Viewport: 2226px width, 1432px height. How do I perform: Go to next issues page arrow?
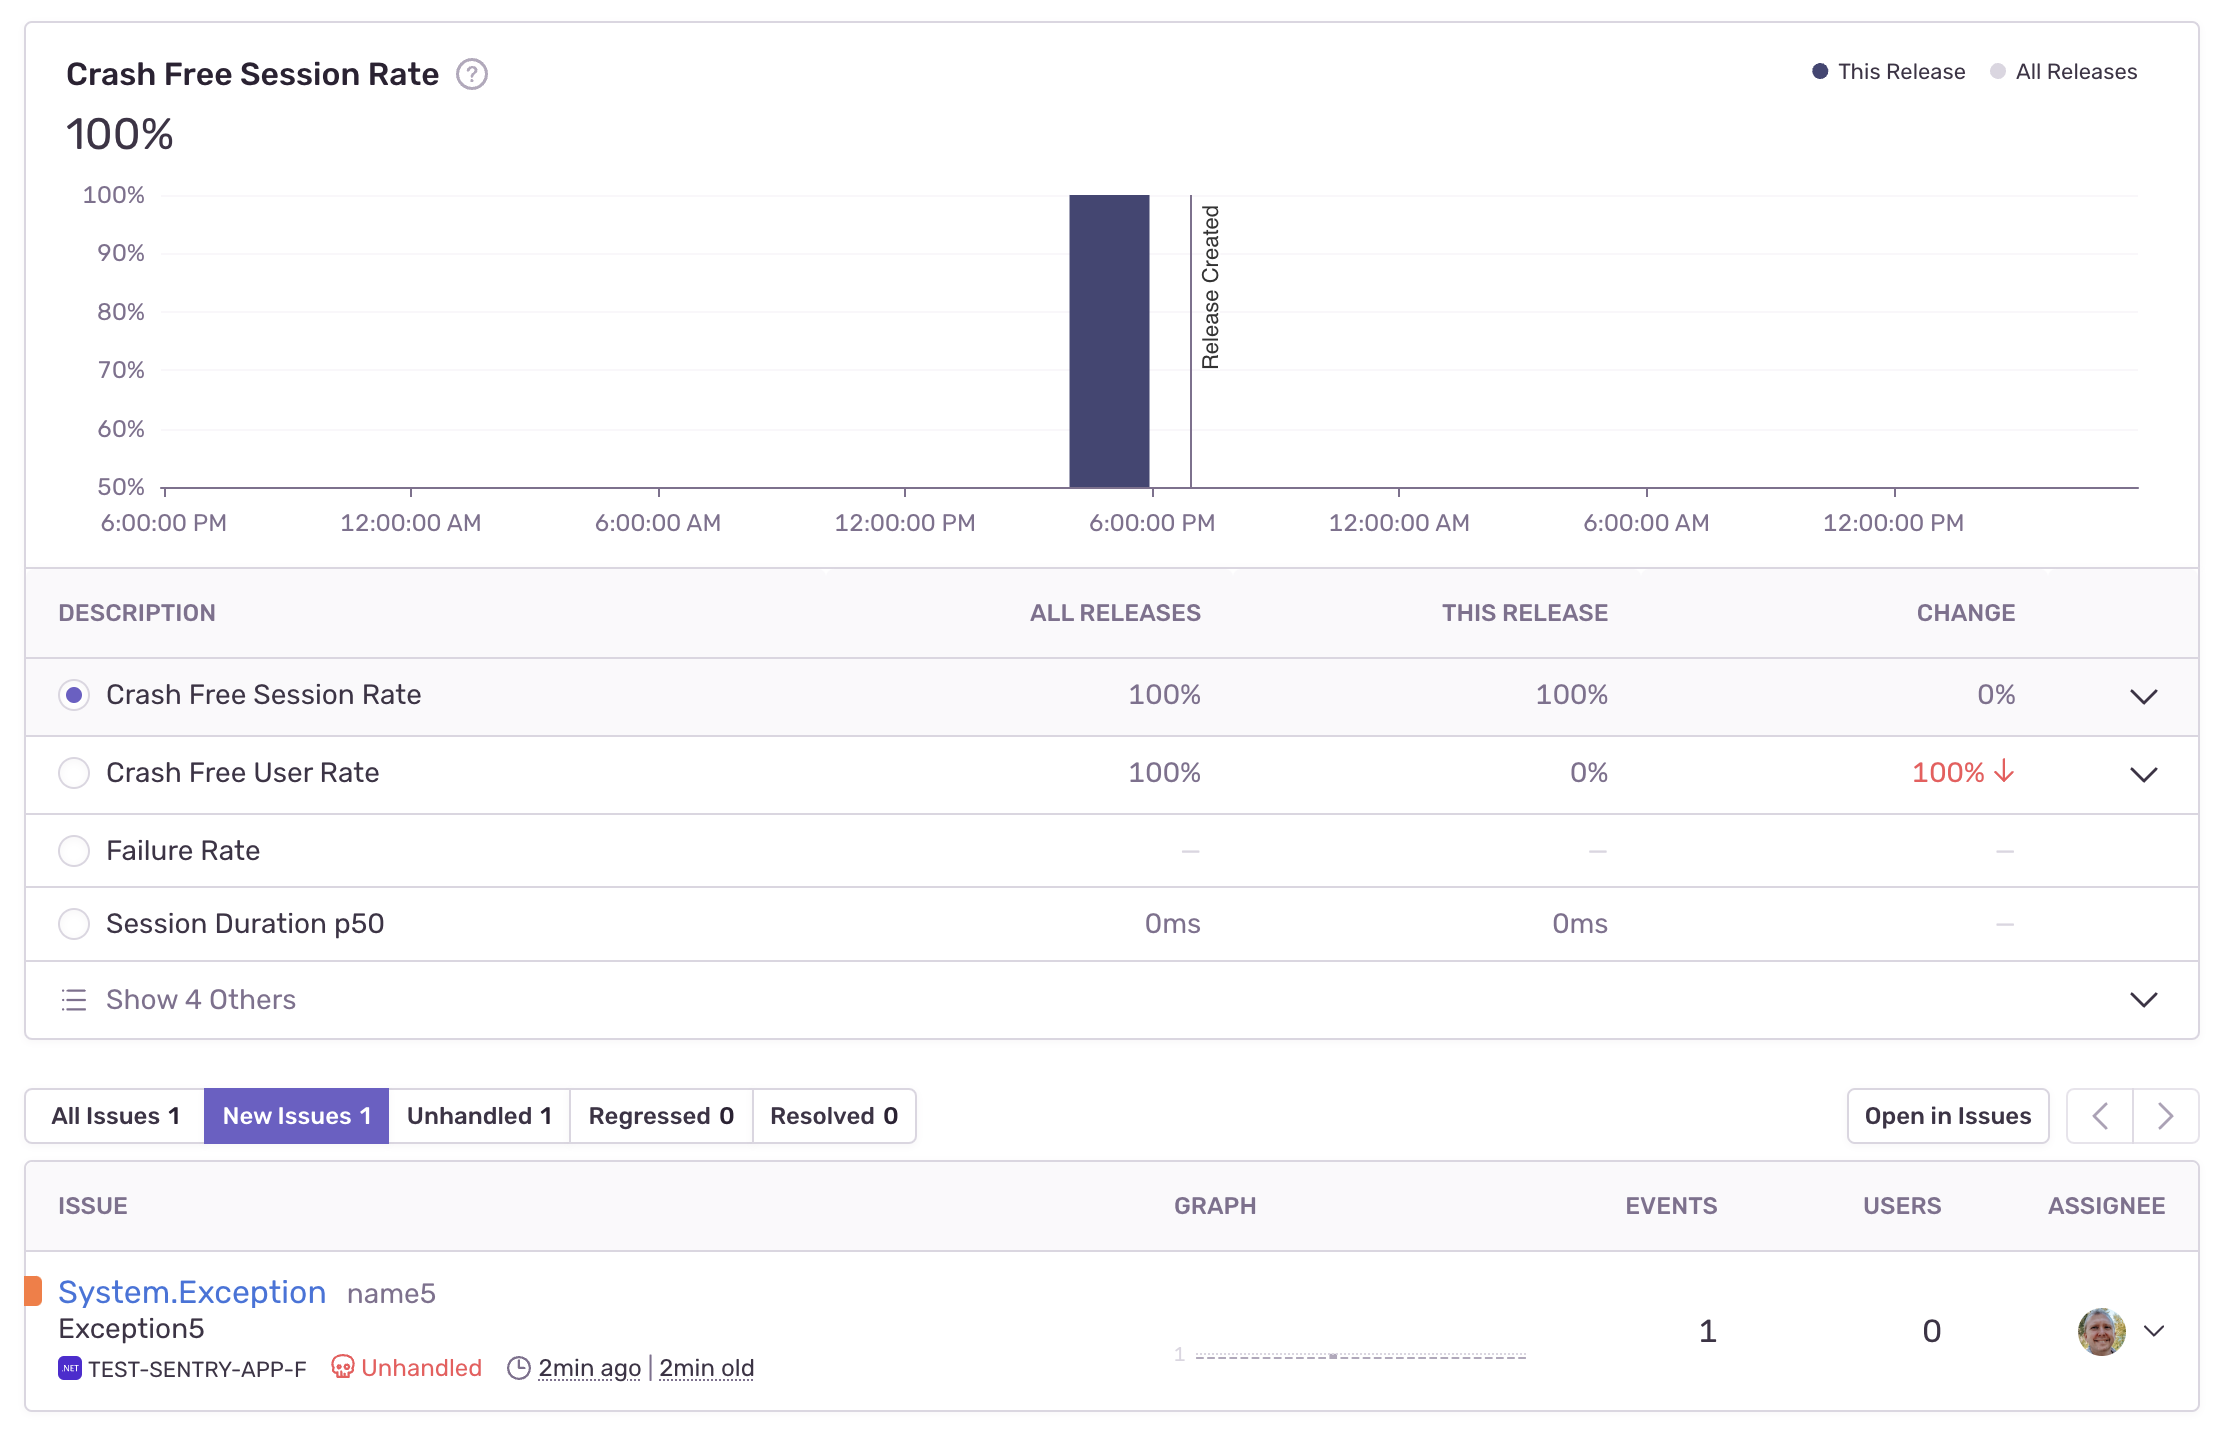click(2165, 1116)
